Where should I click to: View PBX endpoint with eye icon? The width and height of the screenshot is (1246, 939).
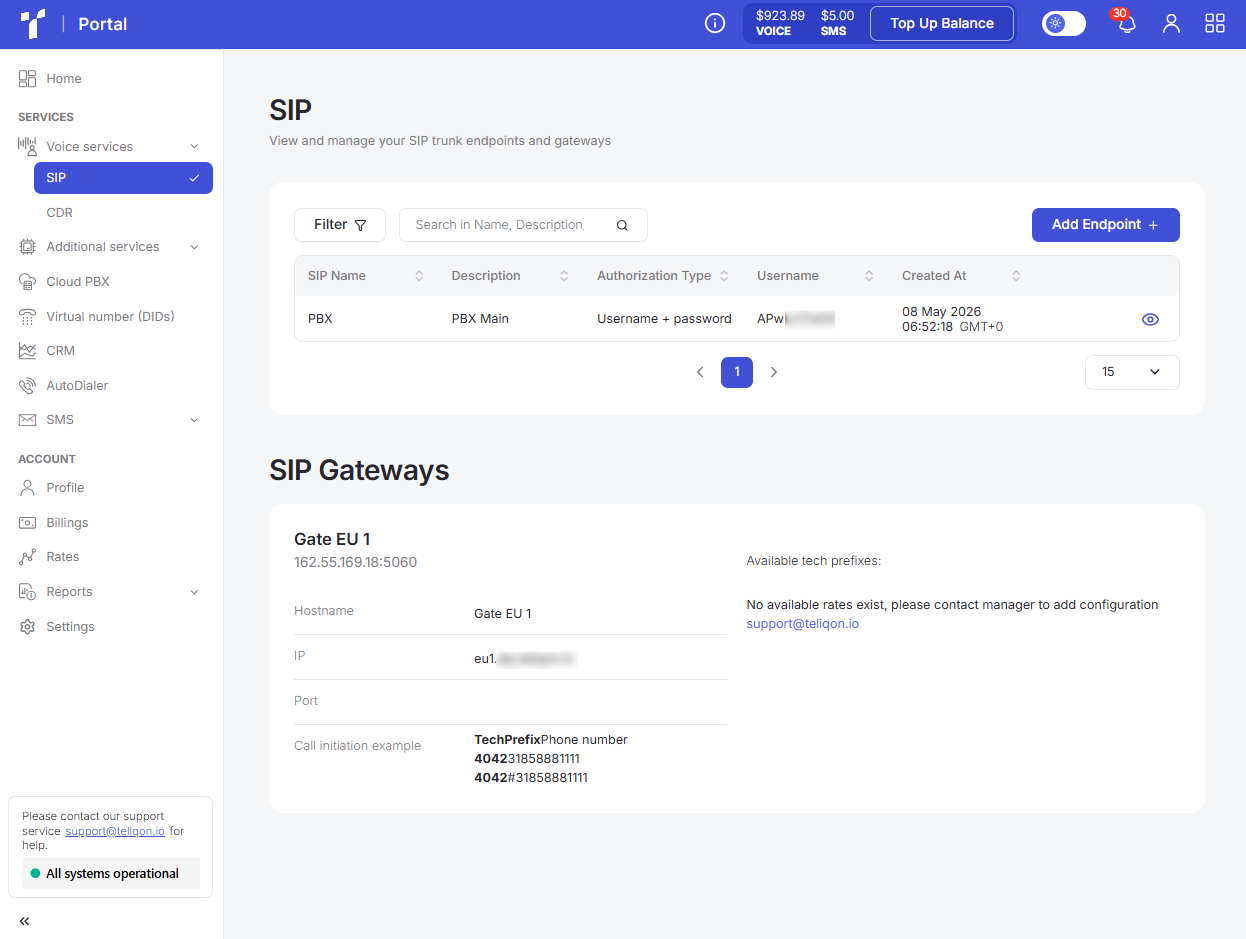[x=1150, y=320]
